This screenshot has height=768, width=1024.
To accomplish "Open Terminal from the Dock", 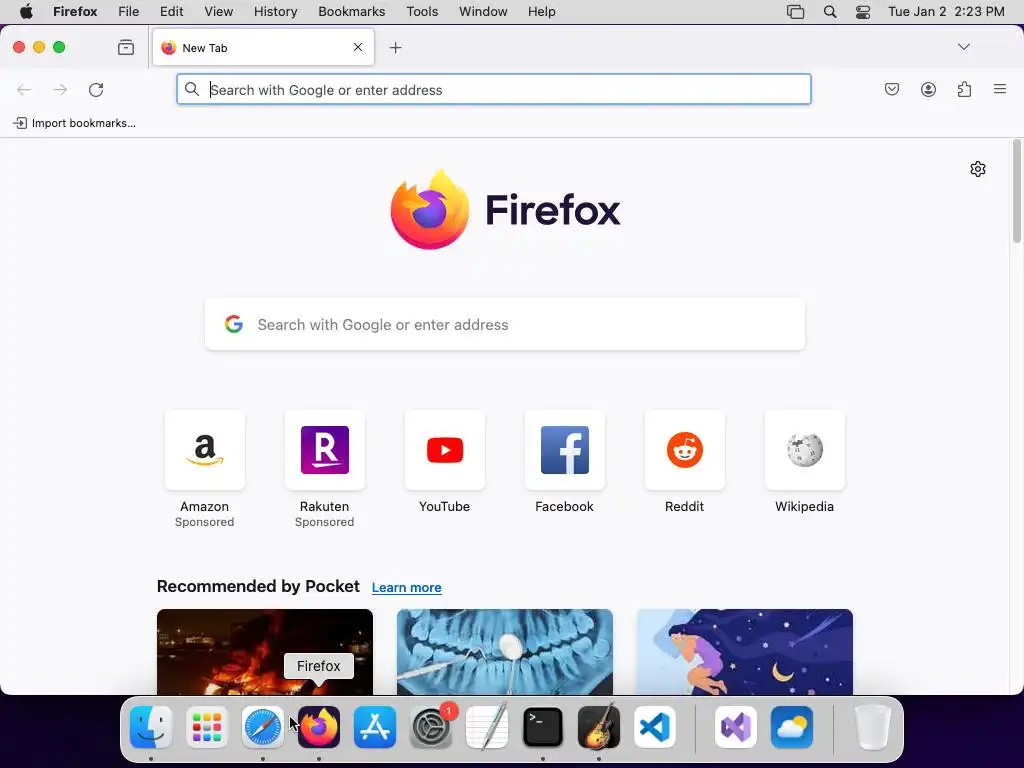I will click(543, 727).
